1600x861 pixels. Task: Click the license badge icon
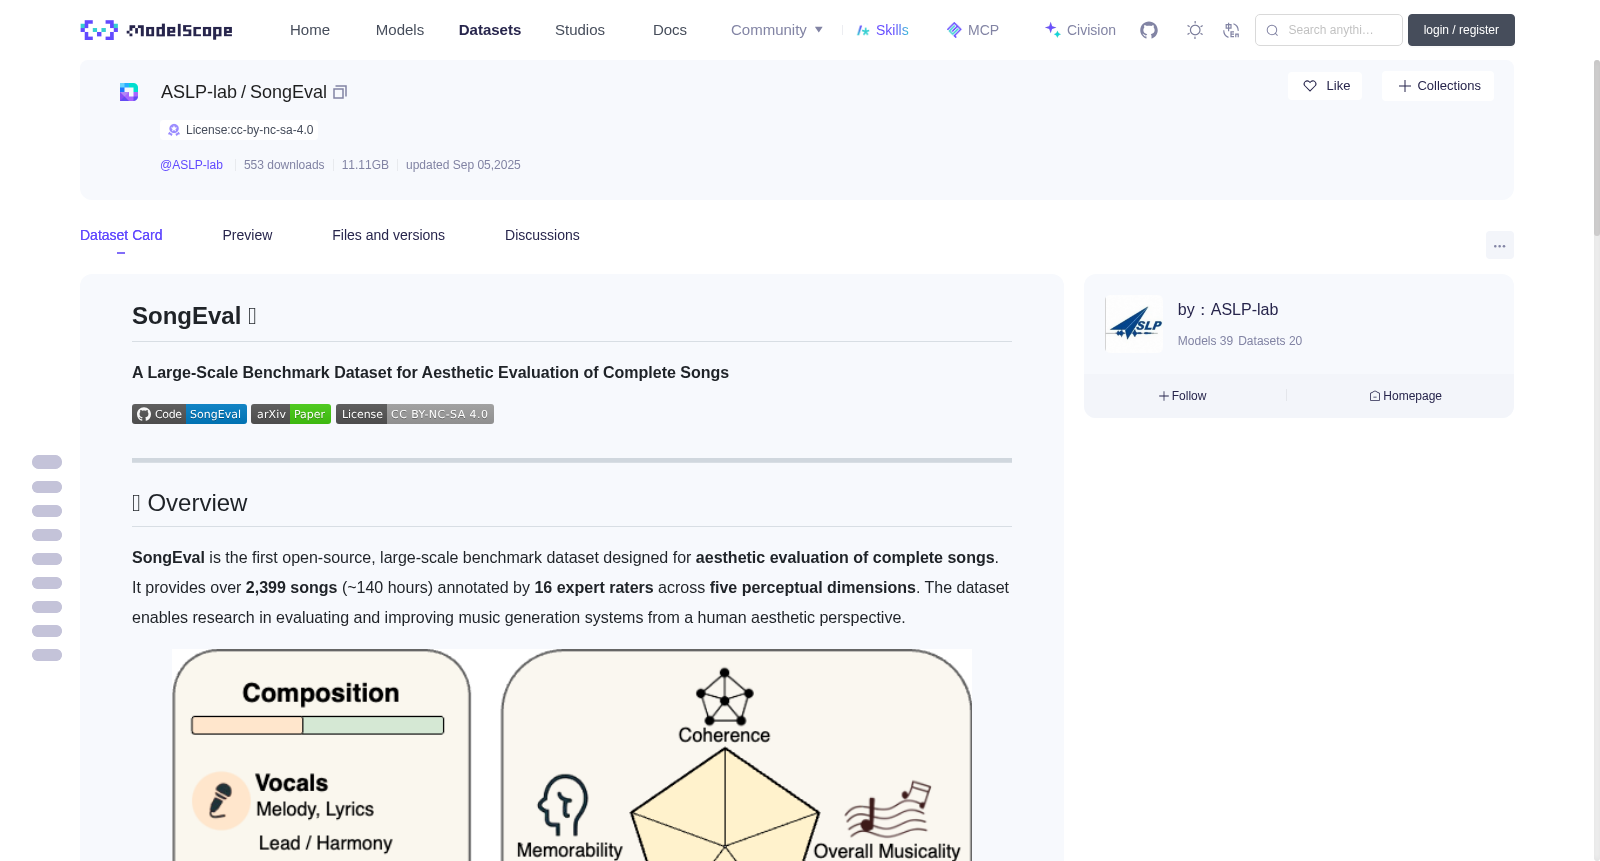tap(174, 130)
